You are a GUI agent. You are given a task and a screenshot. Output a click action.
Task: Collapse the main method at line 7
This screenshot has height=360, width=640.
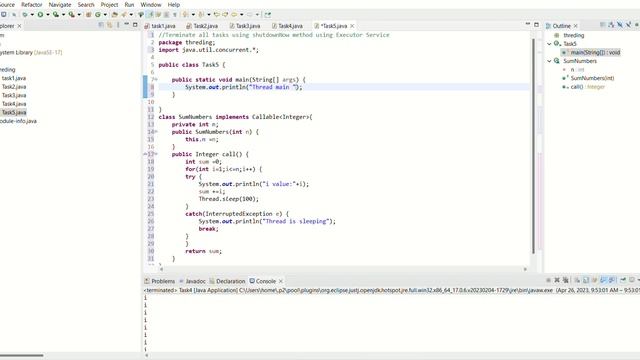(156, 79)
